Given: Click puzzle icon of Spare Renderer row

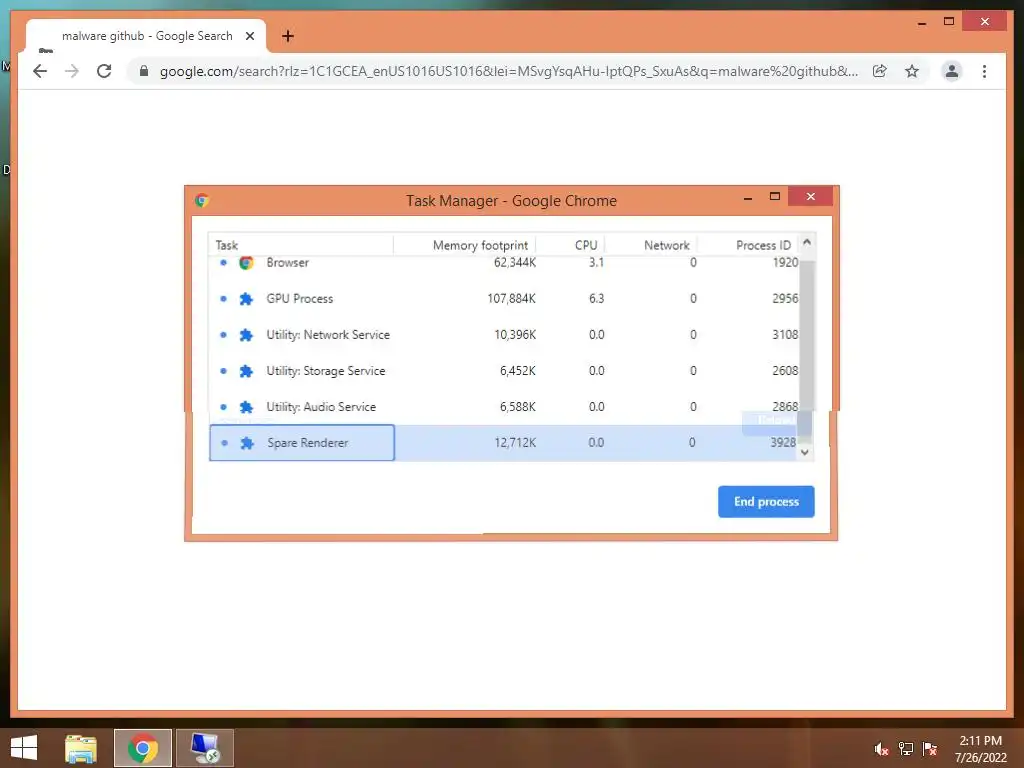Looking at the screenshot, I should click(x=247, y=443).
